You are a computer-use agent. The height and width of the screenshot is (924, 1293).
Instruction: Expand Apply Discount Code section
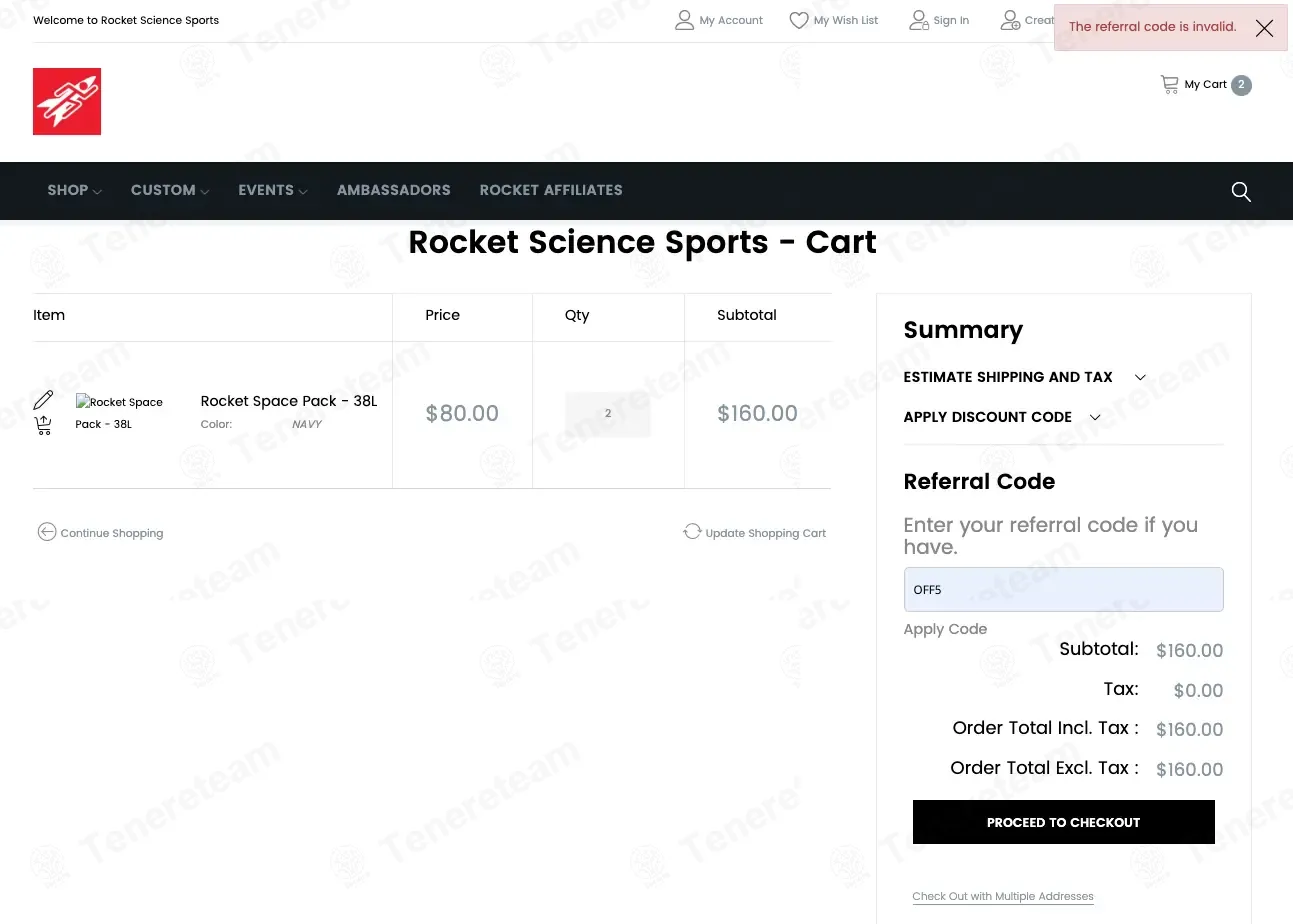1002,417
